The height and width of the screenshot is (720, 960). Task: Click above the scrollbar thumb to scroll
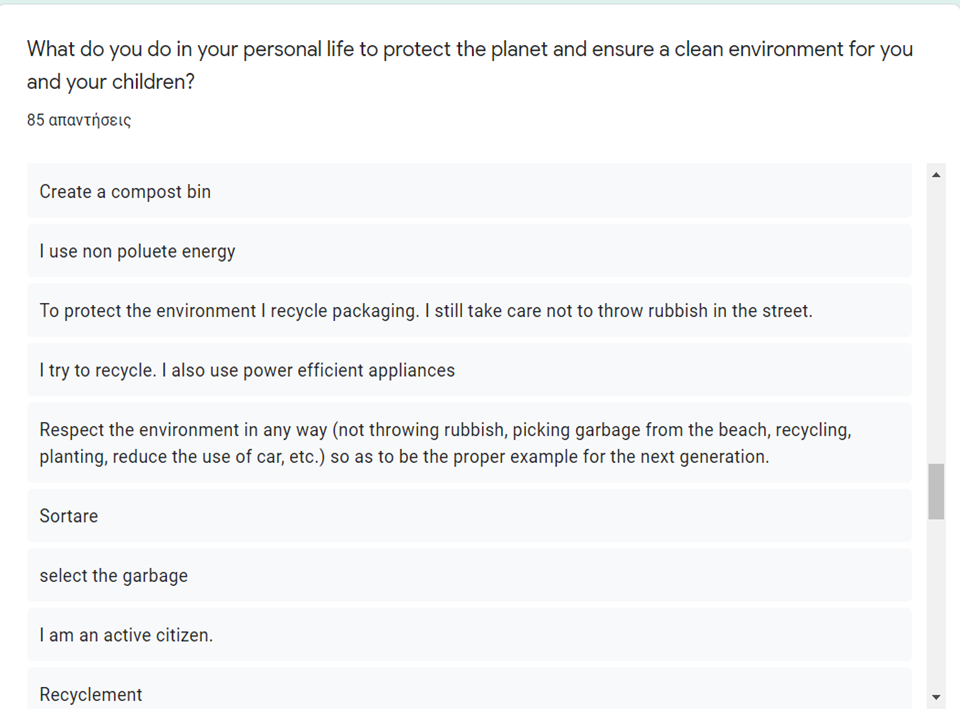coord(936,320)
